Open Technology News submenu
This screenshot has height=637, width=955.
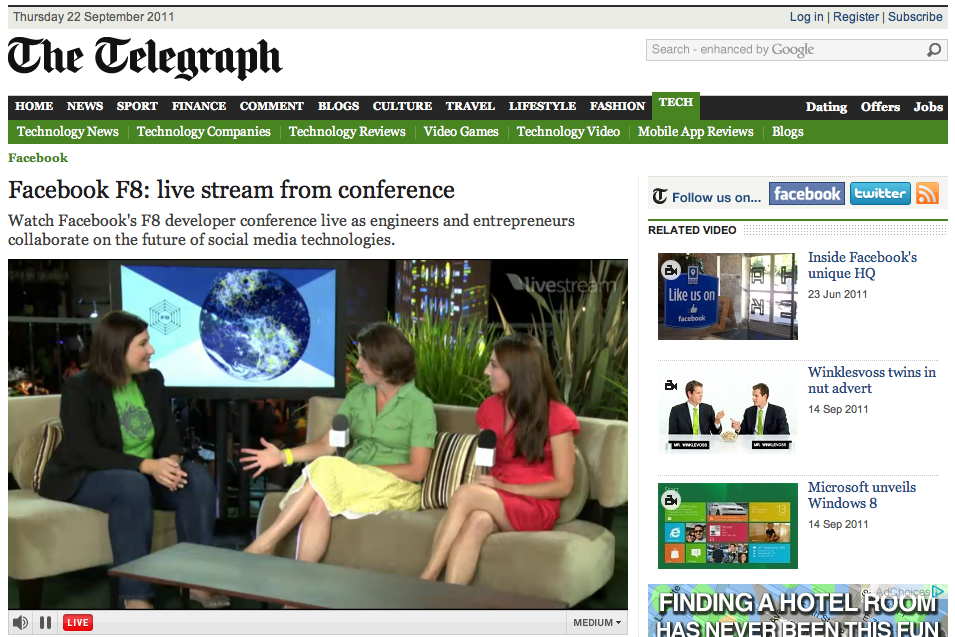click(68, 132)
